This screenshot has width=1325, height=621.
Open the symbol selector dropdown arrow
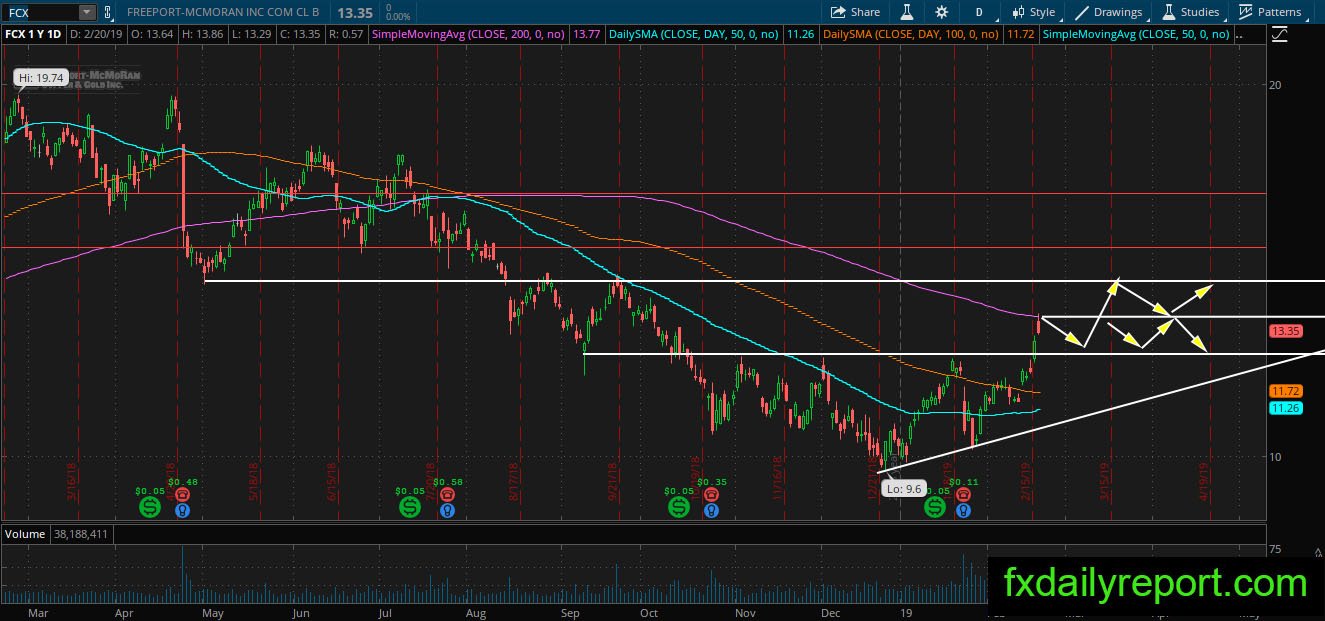point(86,12)
